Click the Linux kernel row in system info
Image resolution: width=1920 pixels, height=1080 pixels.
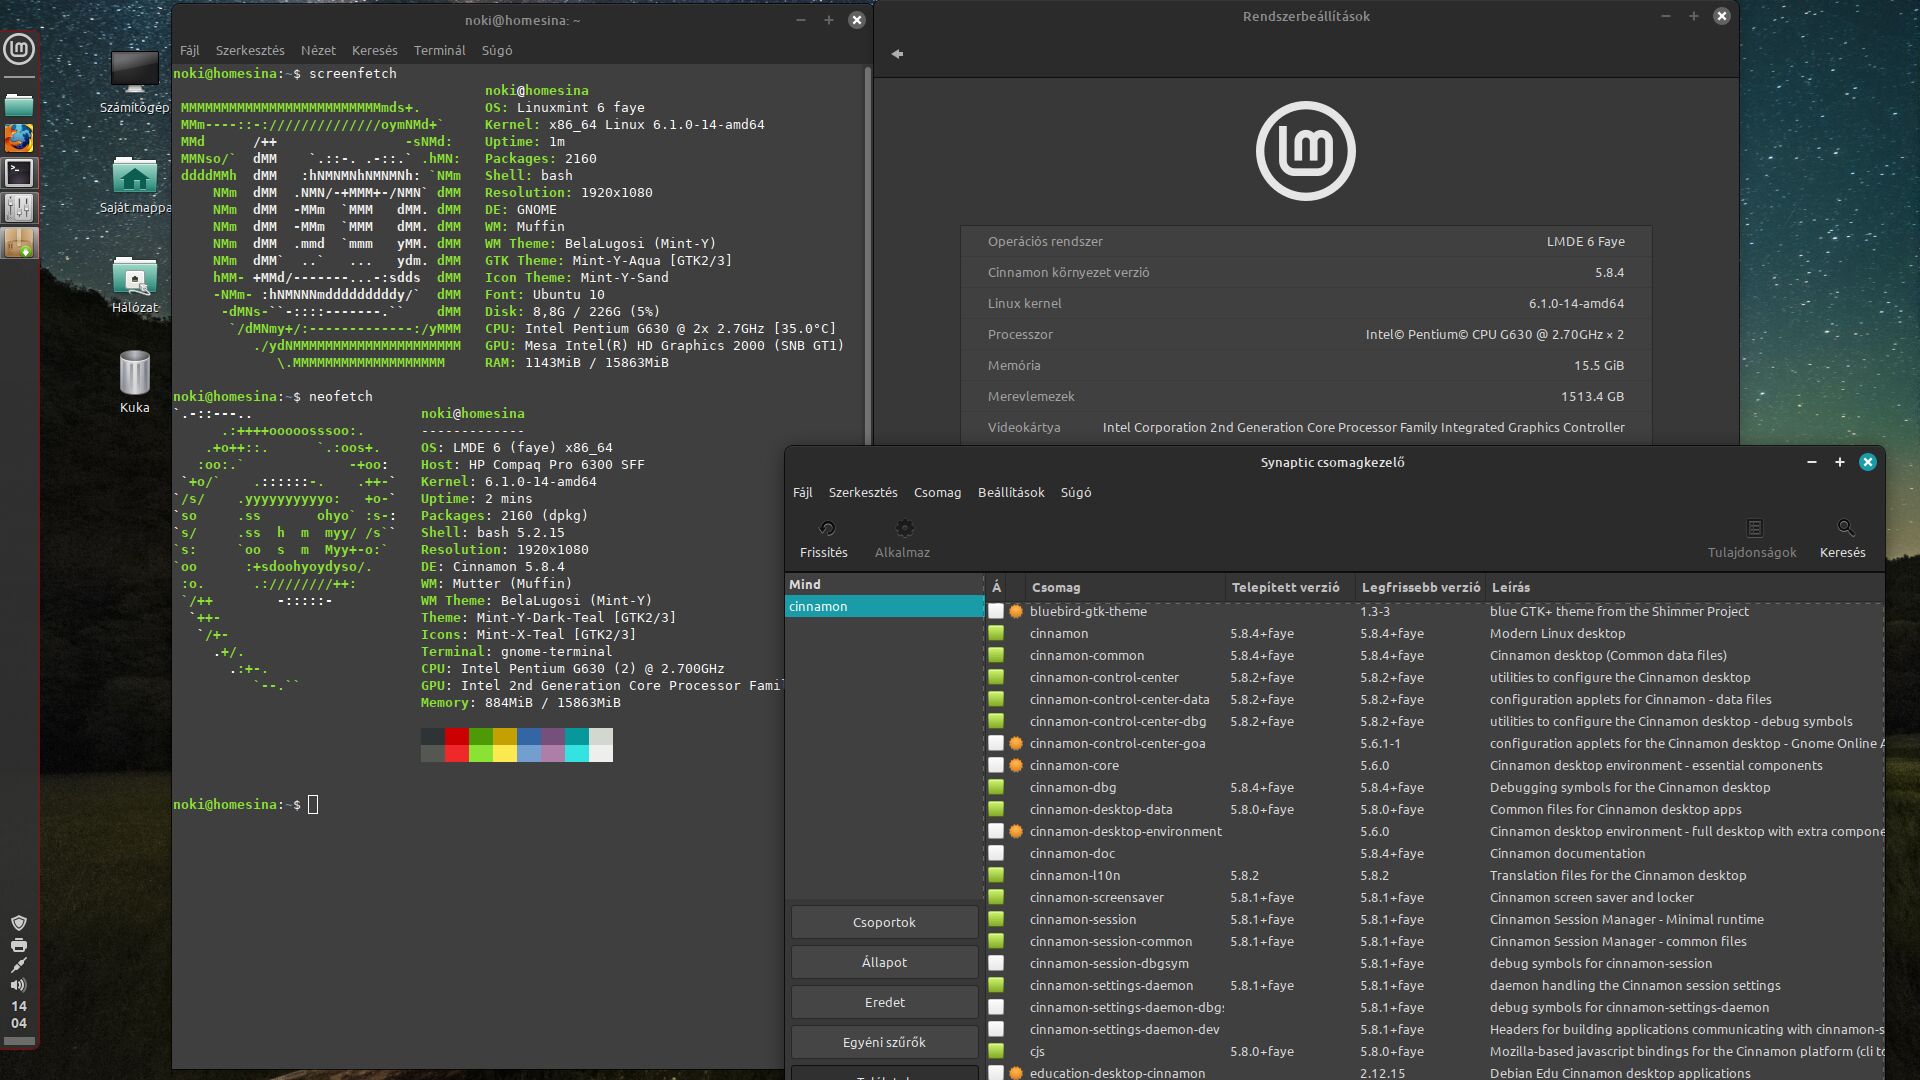coord(1306,303)
